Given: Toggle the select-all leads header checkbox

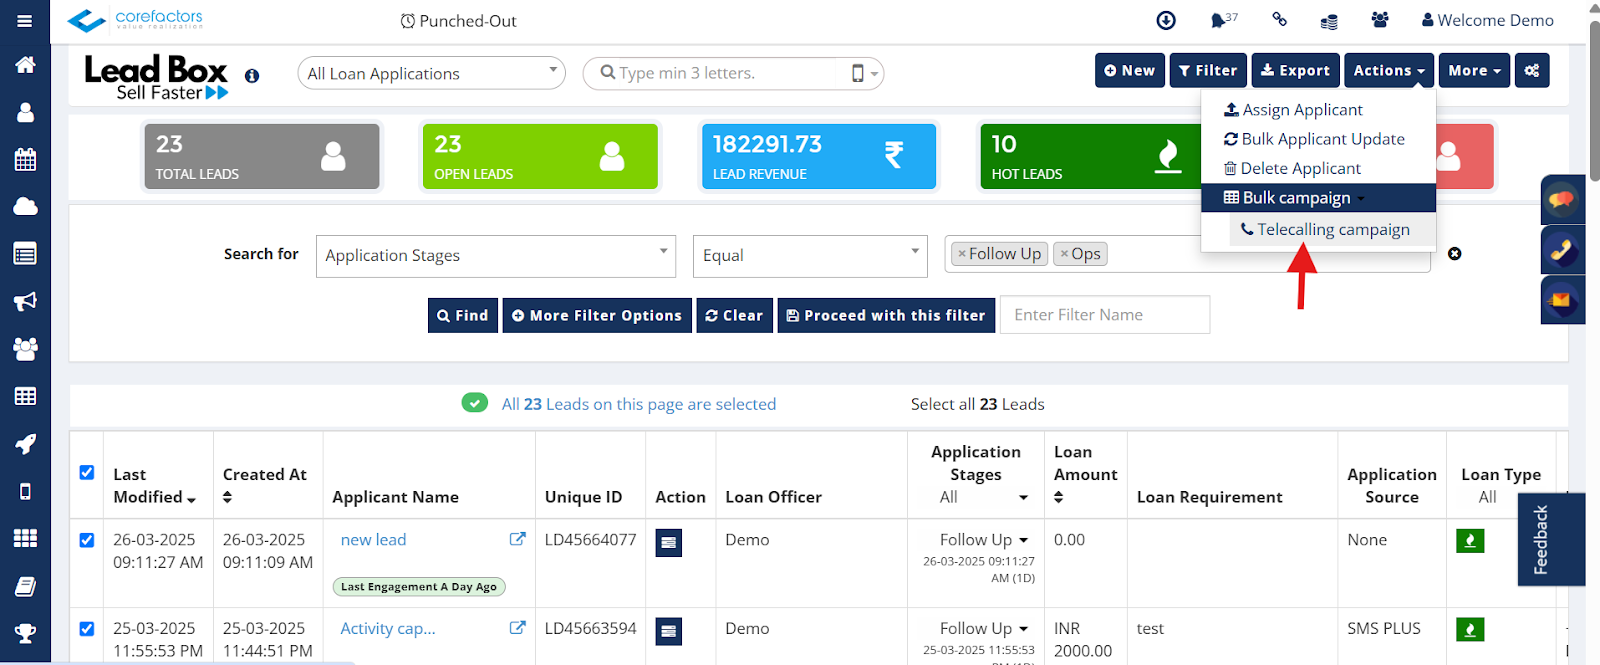Looking at the screenshot, I should (87, 473).
